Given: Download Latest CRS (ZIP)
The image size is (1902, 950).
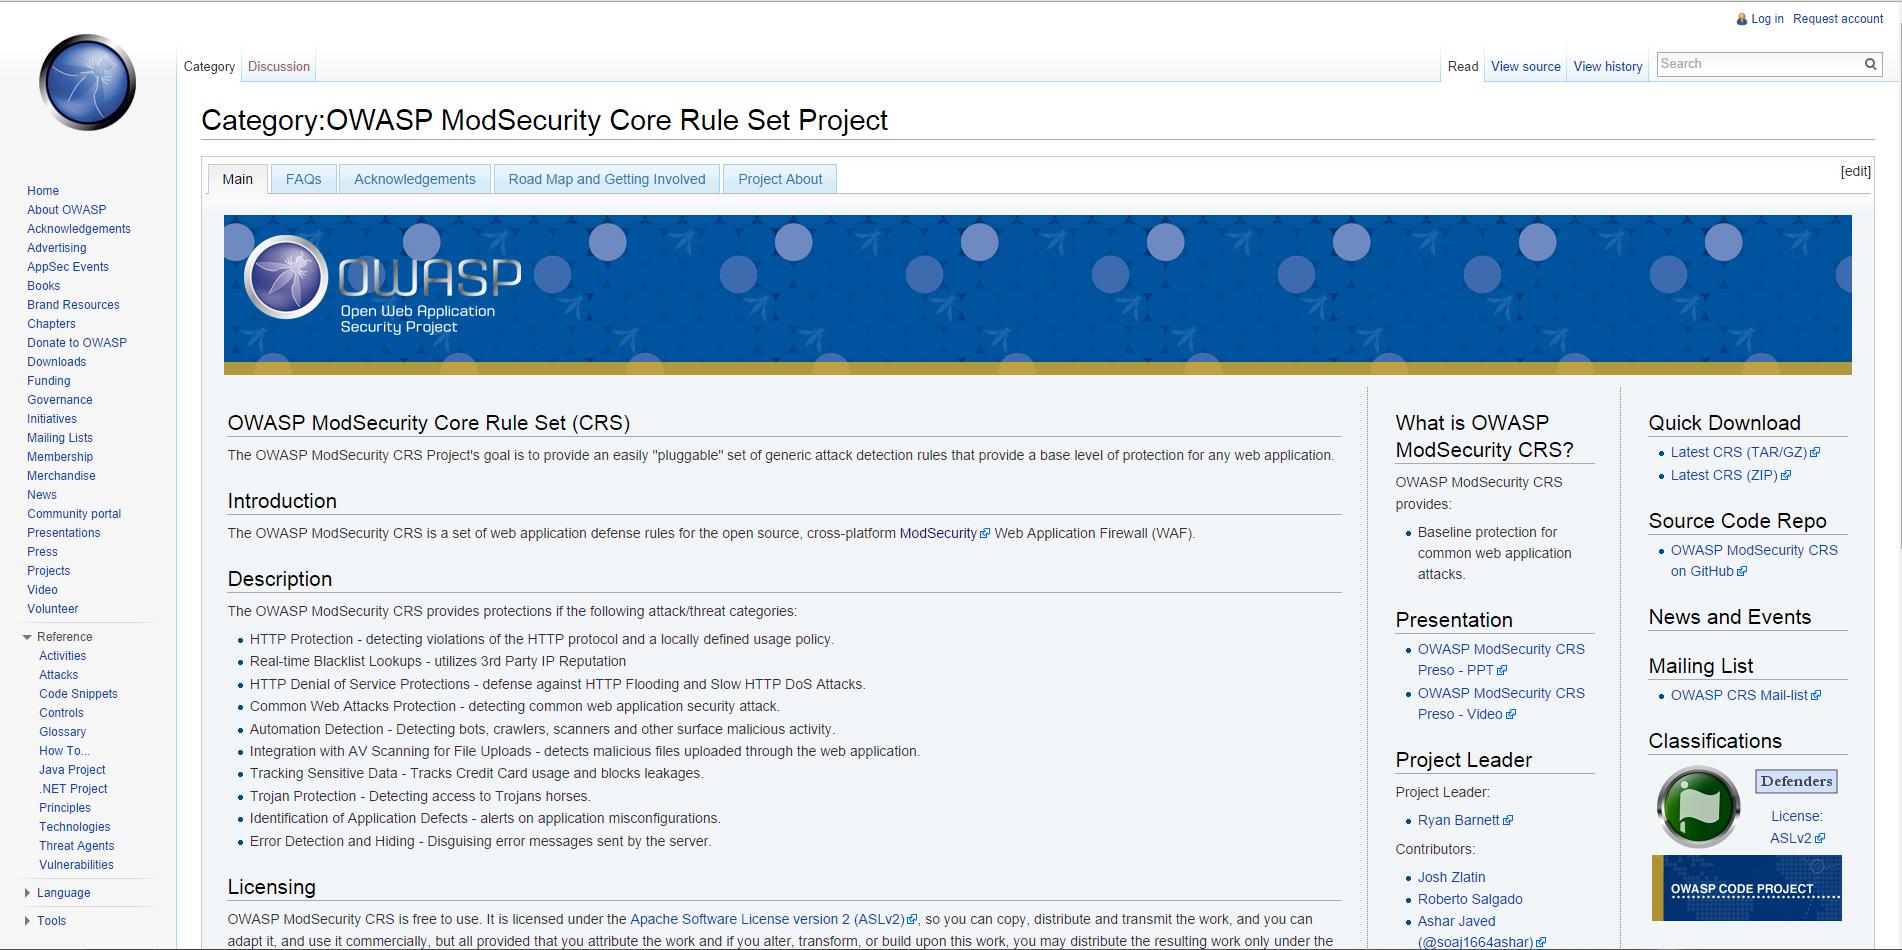Looking at the screenshot, I should [x=1730, y=475].
